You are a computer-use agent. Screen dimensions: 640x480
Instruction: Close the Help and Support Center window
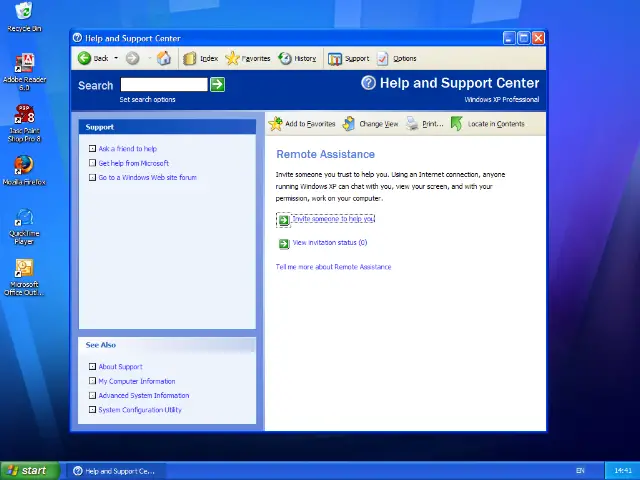tap(538, 38)
